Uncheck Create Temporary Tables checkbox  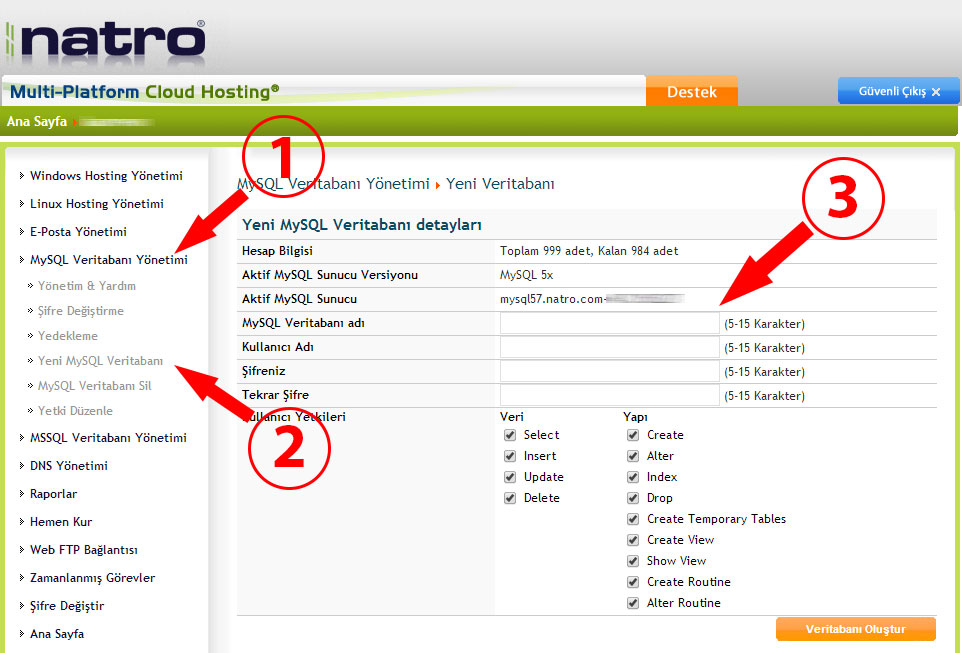tap(633, 519)
